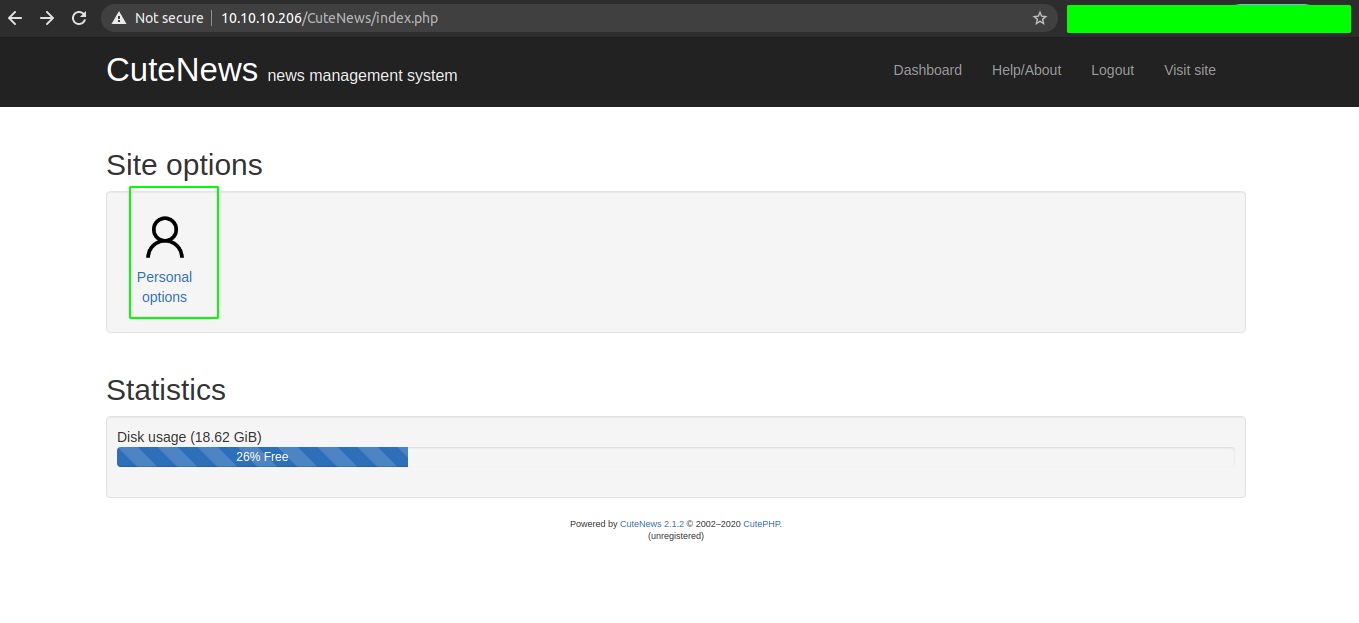Click the Not secure label text
This screenshot has height=623, width=1359.
pos(169,18)
